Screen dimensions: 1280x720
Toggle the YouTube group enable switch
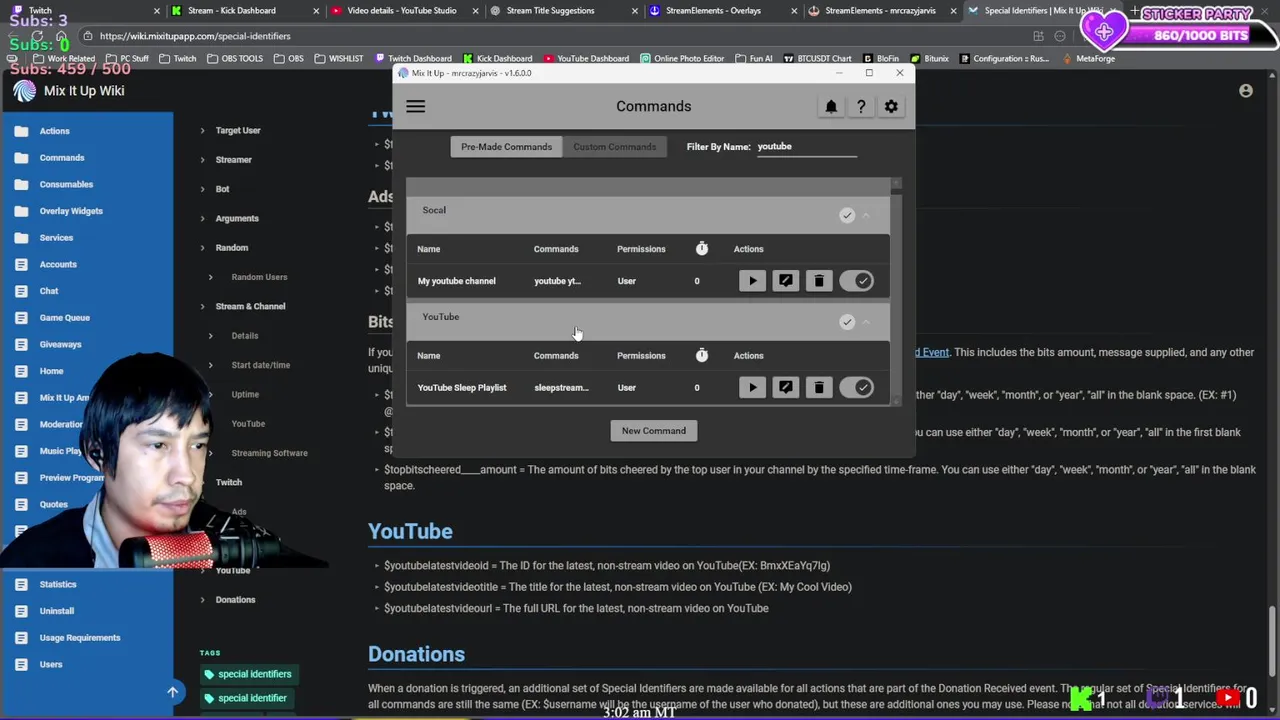tap(847, 322)
